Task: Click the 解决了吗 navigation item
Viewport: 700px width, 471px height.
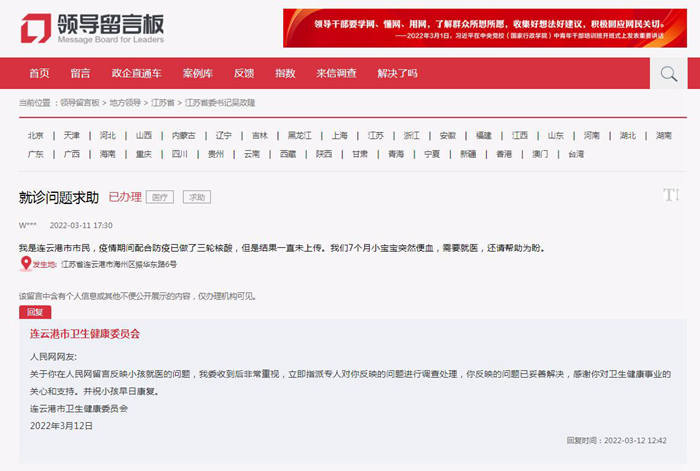Action: (397, 74)
